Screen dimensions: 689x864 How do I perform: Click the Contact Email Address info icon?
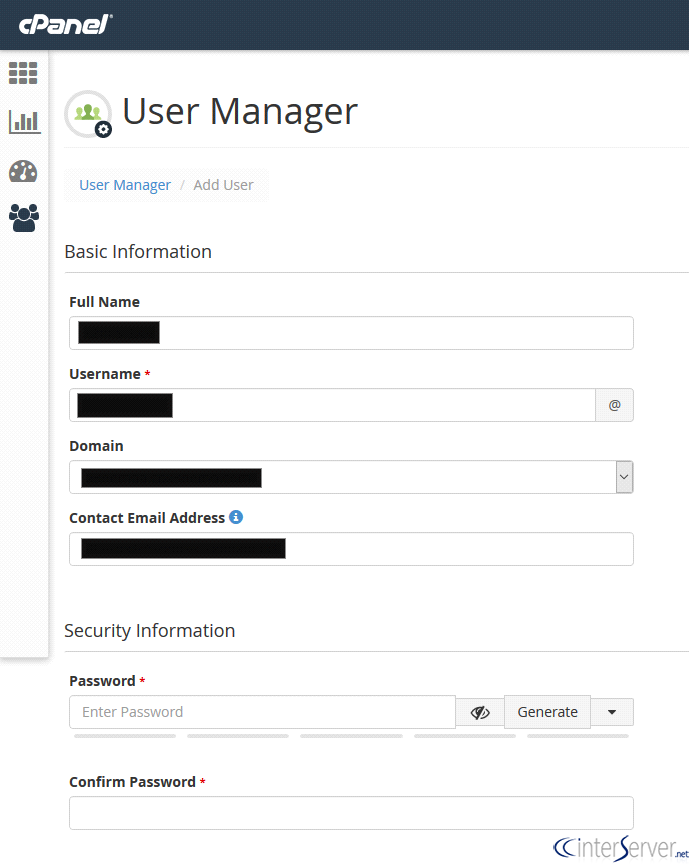click(x=236, y=517)
